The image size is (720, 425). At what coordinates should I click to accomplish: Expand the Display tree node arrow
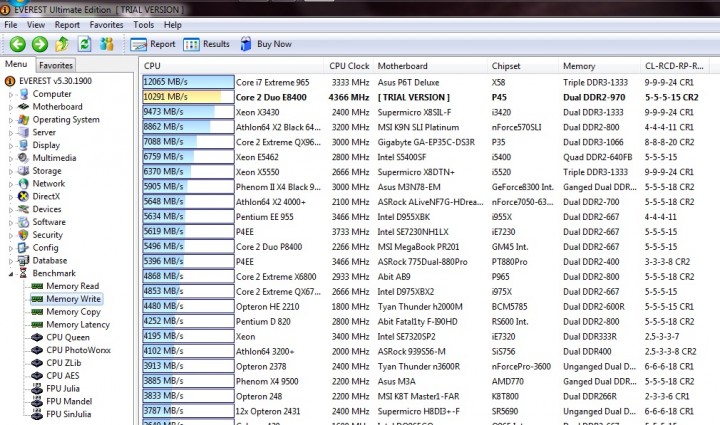click(11, 146)
